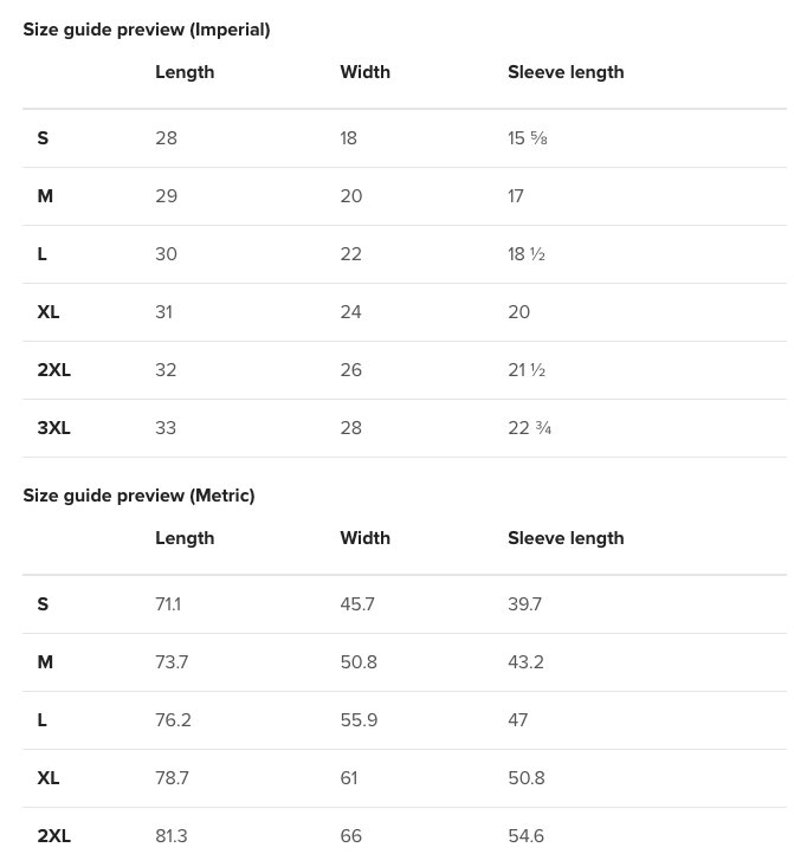Click sleeve length value 15 ⅝
The height and width of the screenshot is (854, 794).
coord(527,138)
